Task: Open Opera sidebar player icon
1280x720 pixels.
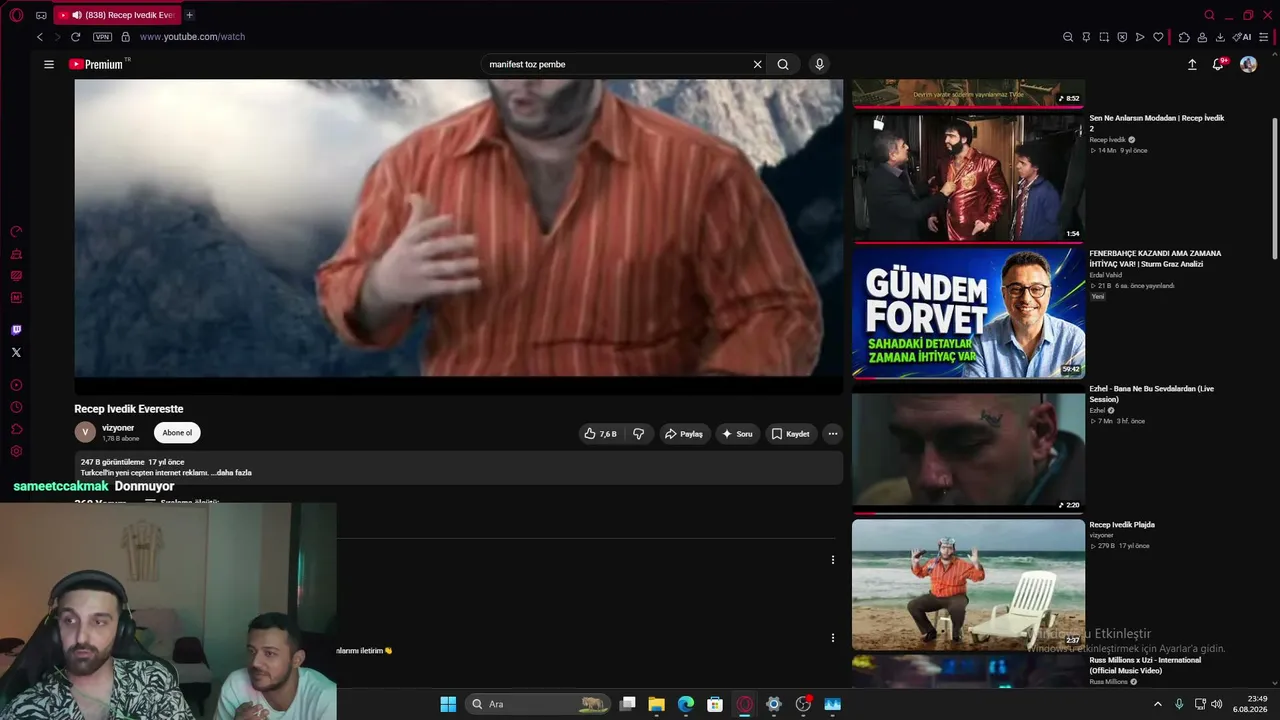Action: (16, 385)
